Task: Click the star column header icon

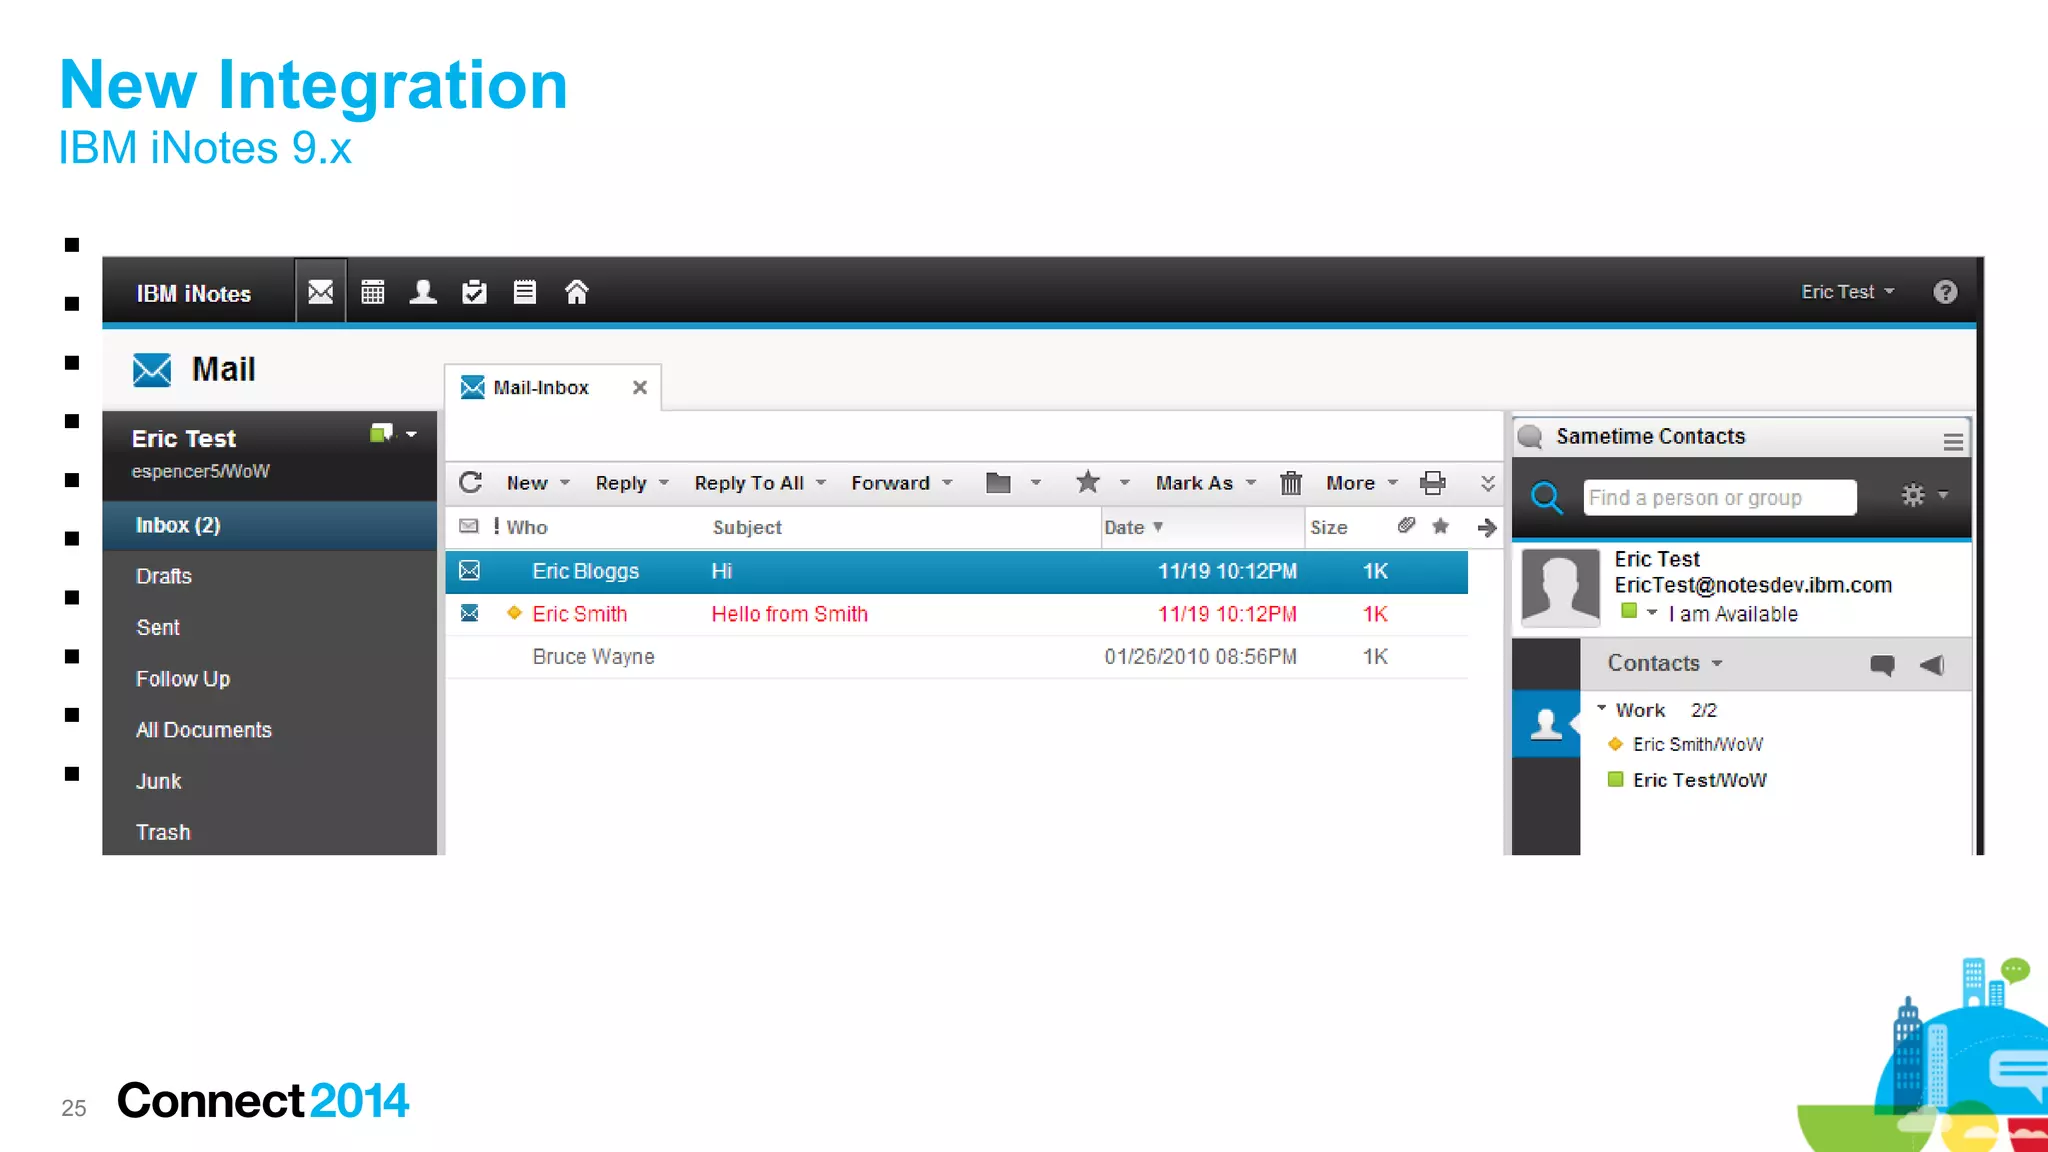Action: (1441, 526)
